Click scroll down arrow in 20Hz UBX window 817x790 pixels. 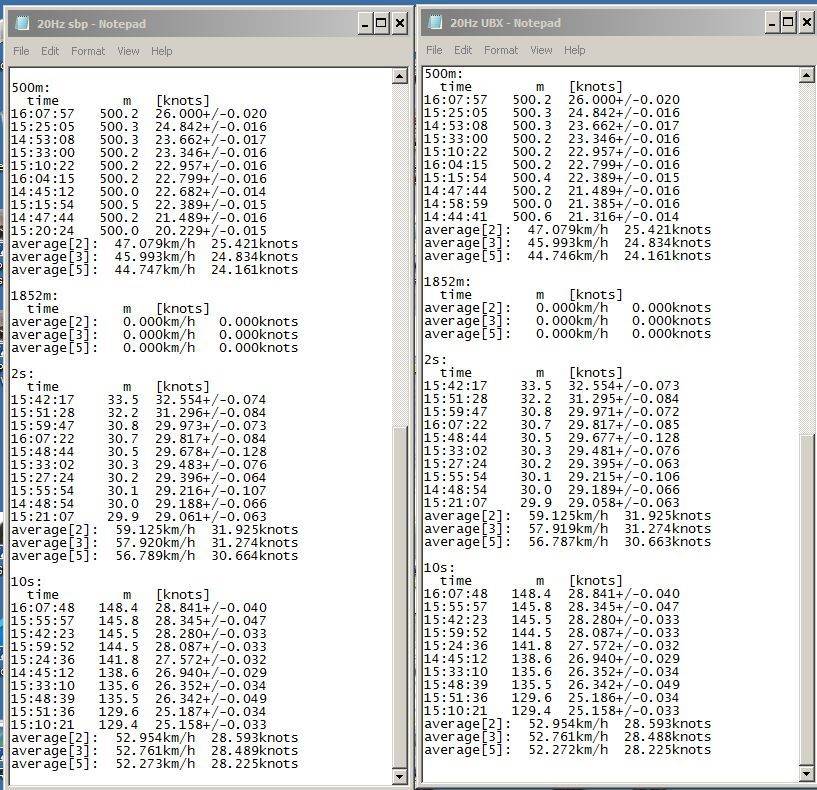806,772
